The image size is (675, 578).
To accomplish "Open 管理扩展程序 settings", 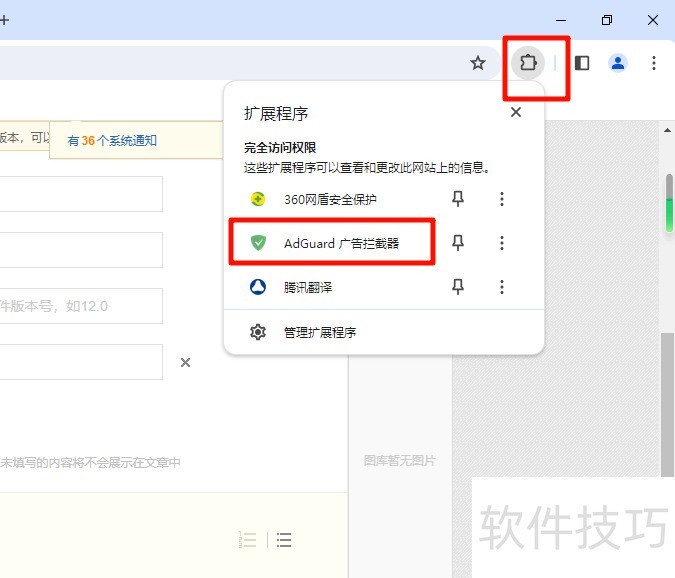I will 384,332.
